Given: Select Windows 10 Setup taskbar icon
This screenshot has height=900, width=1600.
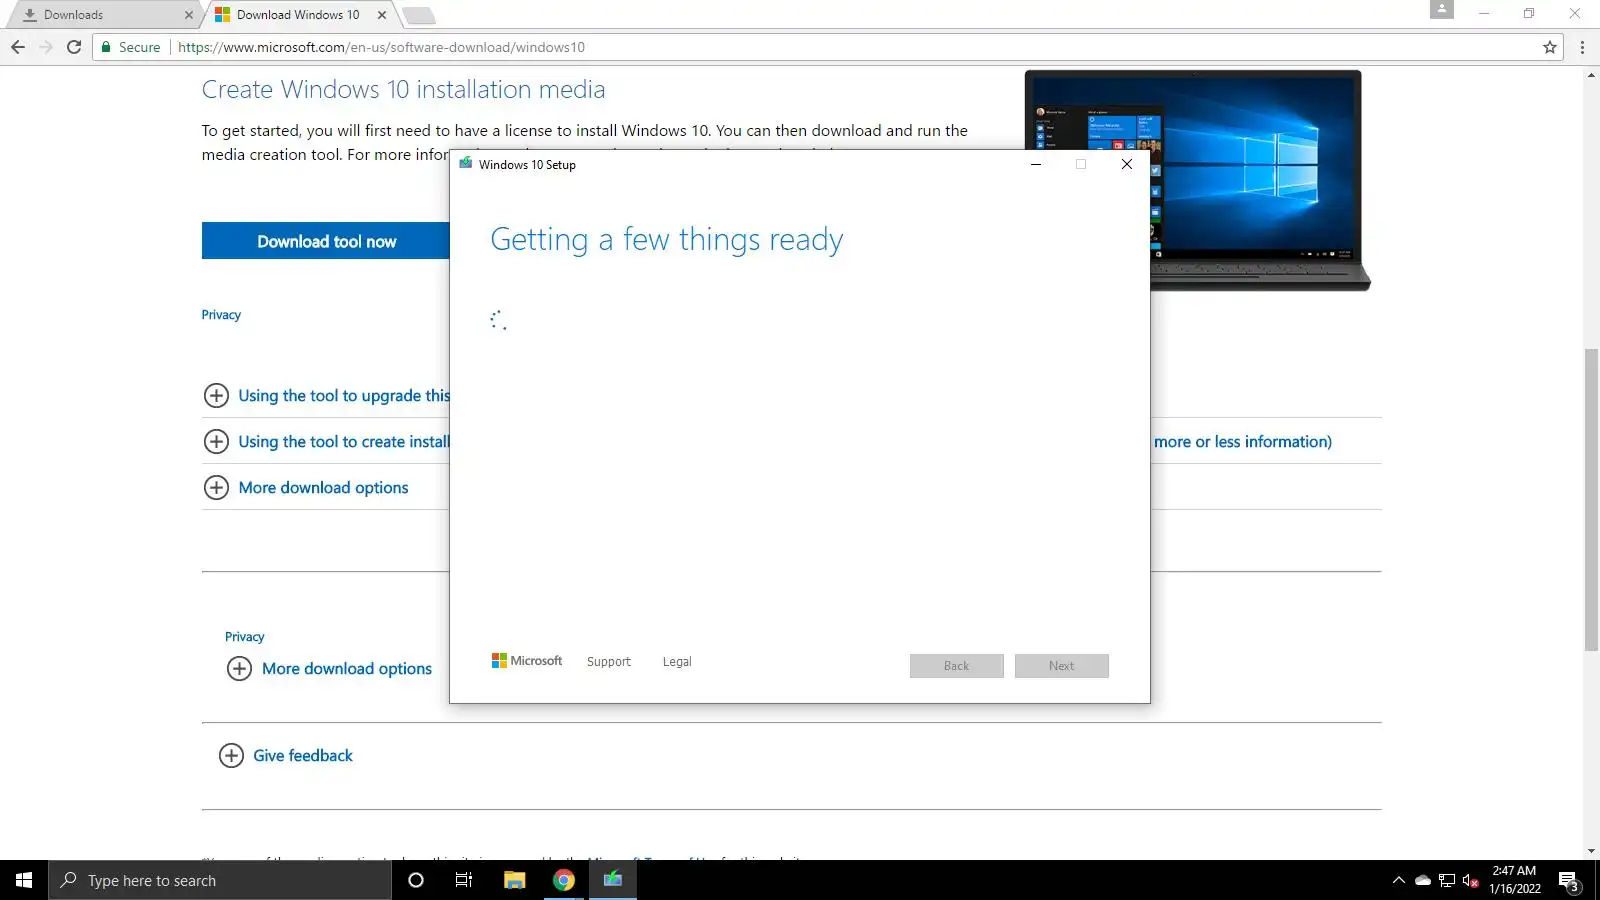Looking at the screenshot, I should 613,880.
